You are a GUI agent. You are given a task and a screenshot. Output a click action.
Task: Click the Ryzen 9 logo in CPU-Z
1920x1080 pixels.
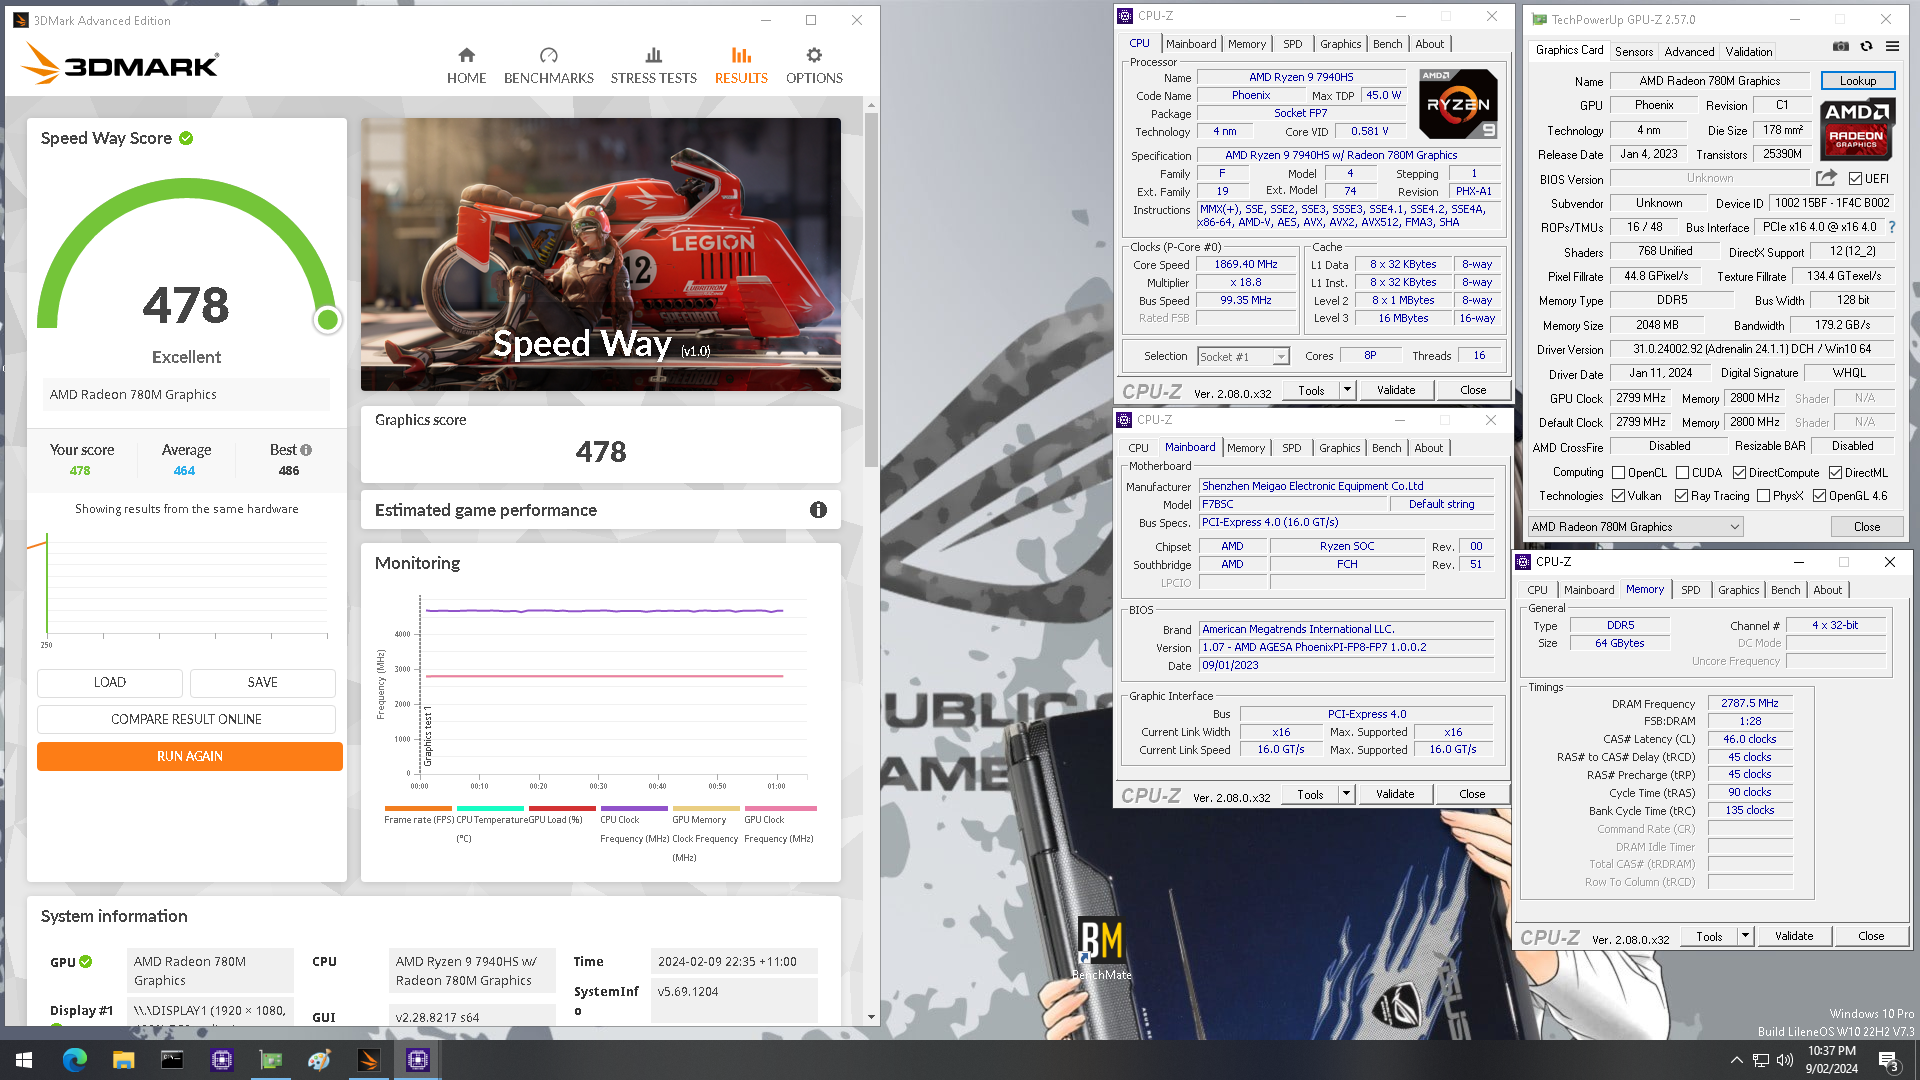(x=1458, y=104)
